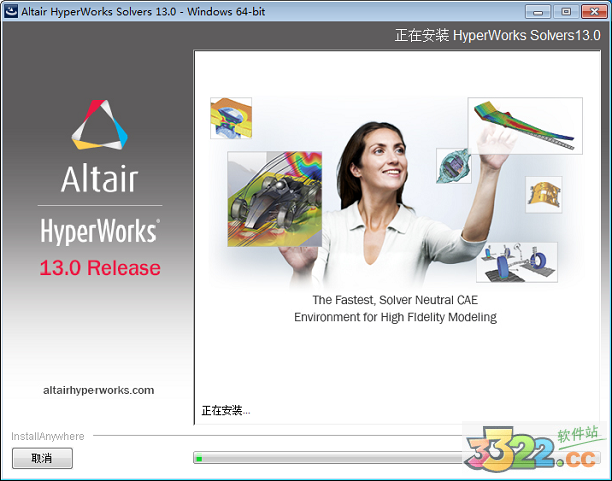Click 'Environment for High Fidelity Modeling' text

pyautogui.click(x=395, y=317)
